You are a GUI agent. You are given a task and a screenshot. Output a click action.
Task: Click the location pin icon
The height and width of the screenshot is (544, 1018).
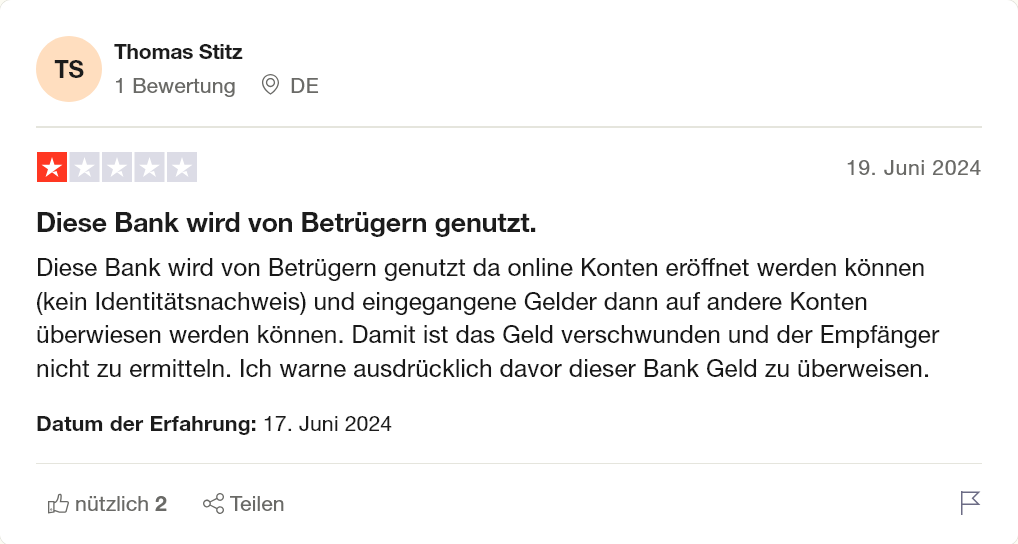pos(270,85)
